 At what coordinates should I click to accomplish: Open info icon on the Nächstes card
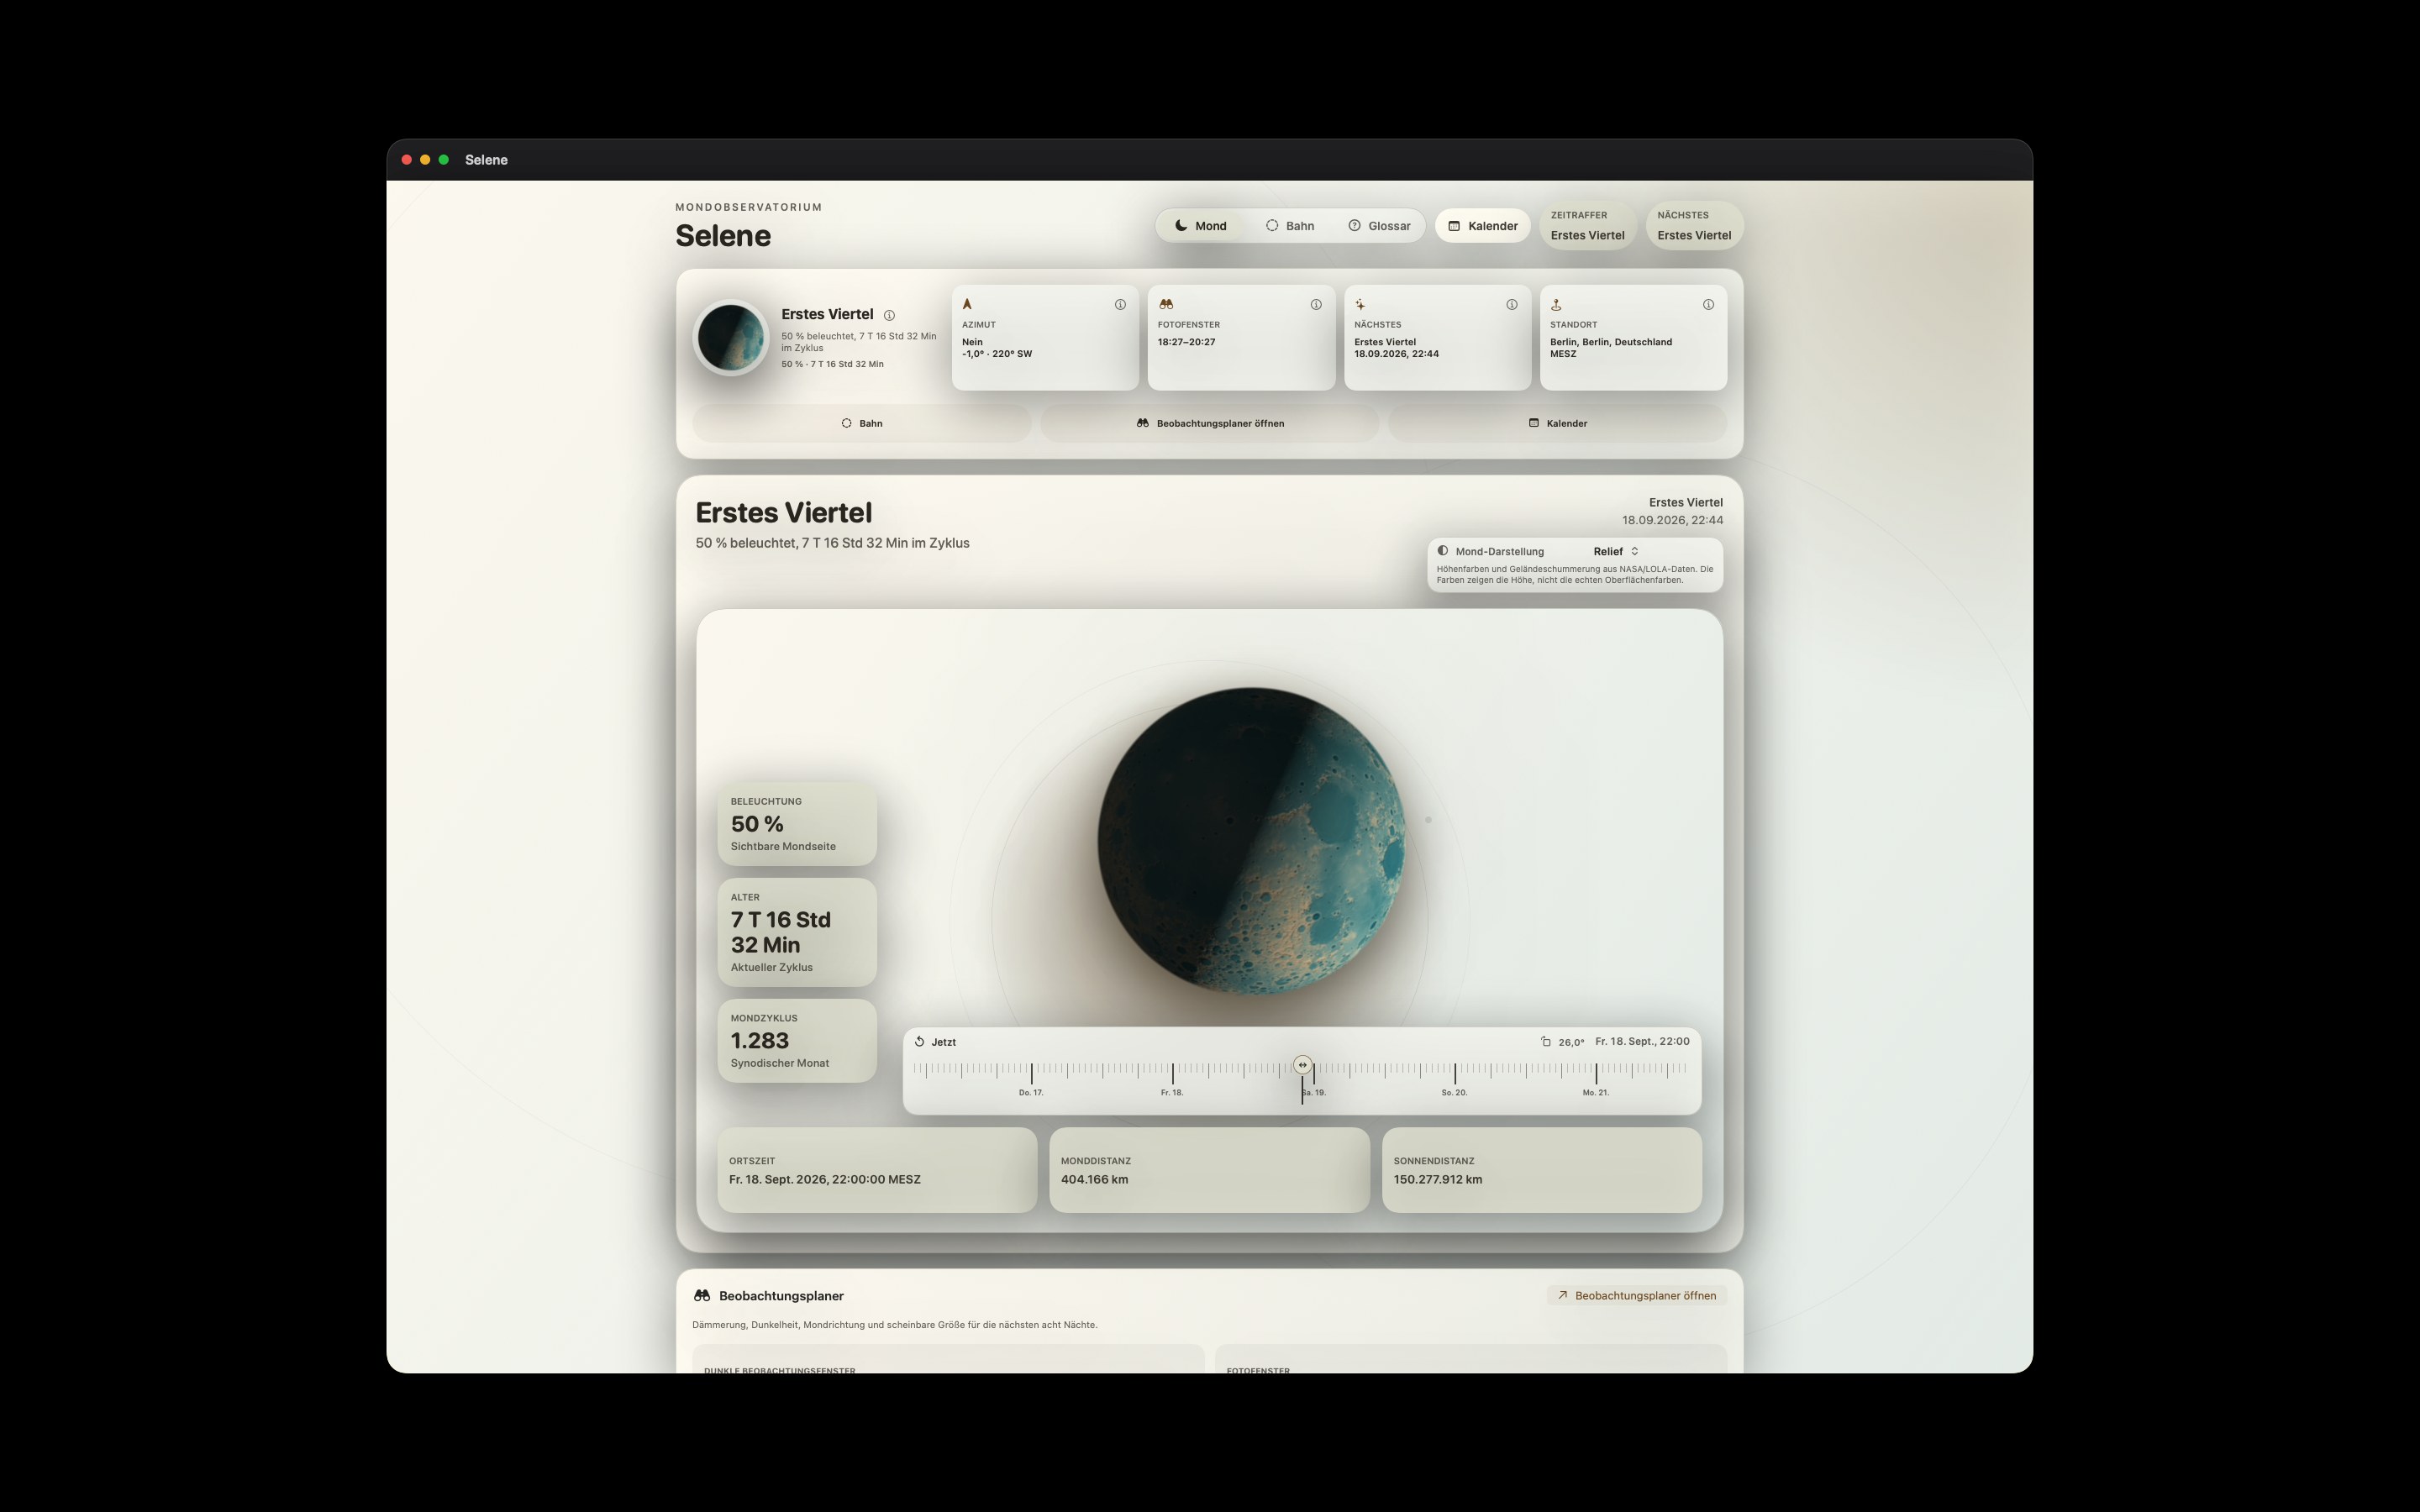click(1512, 305)
